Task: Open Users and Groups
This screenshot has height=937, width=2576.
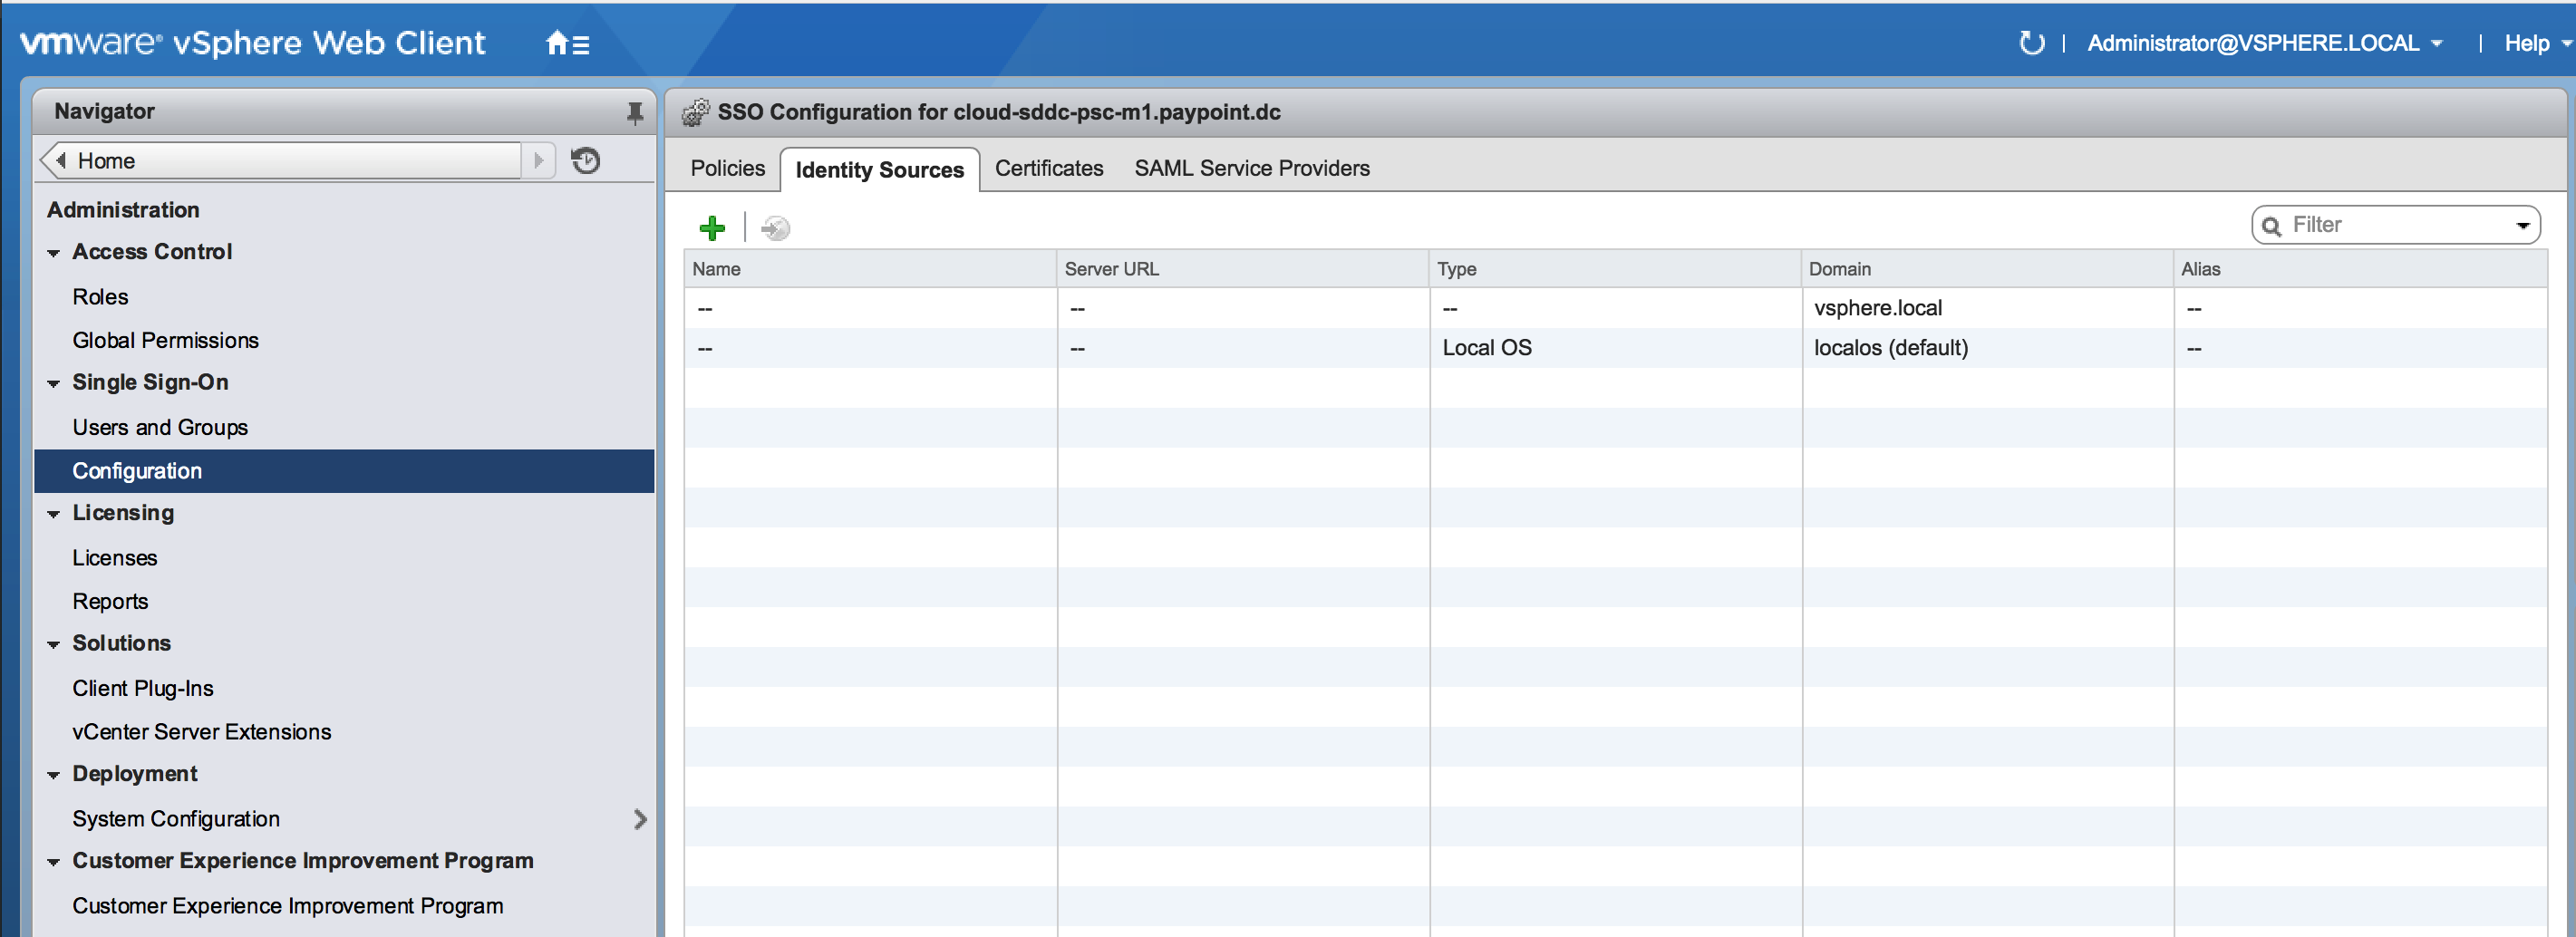Action: tap(160, 427)
